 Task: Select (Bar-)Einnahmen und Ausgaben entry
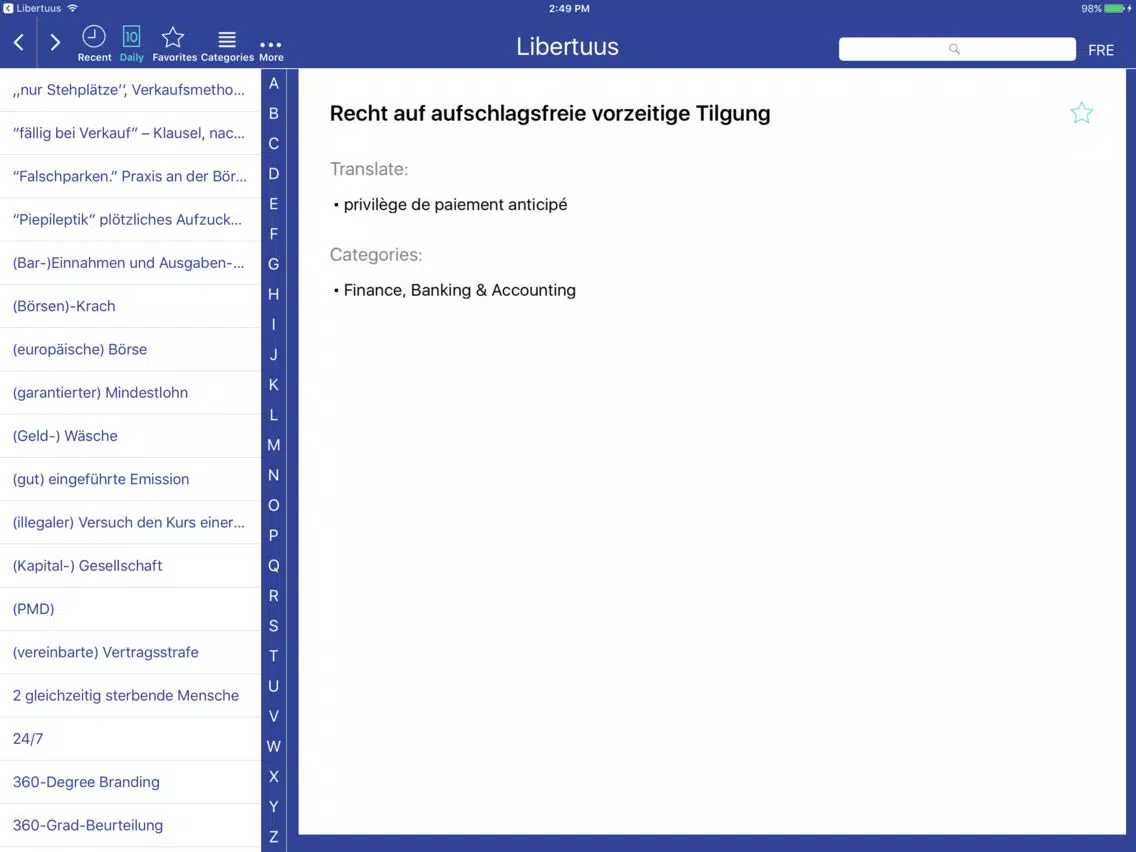pyautogui.click(x=130, y=263)
